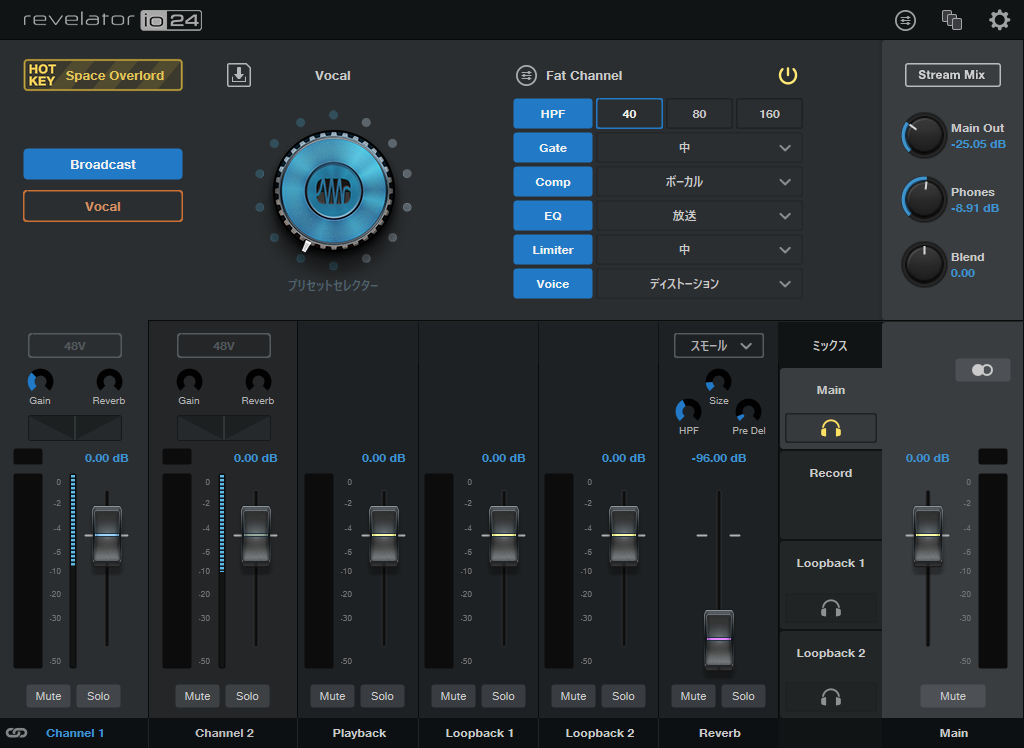Open the mixer settings sliders icon in header

coord(905,20)
